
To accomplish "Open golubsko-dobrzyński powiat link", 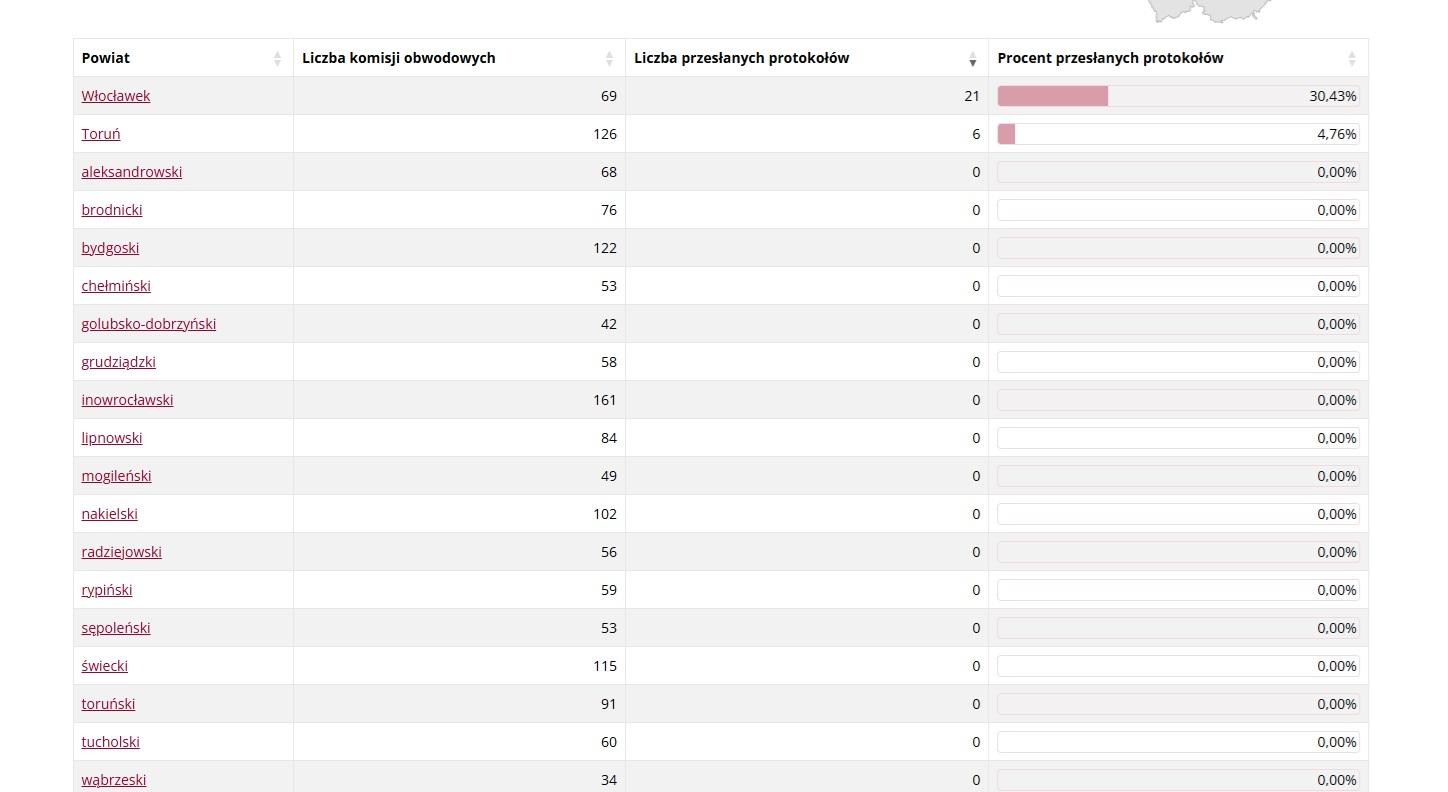I will (x=149, y=324).
